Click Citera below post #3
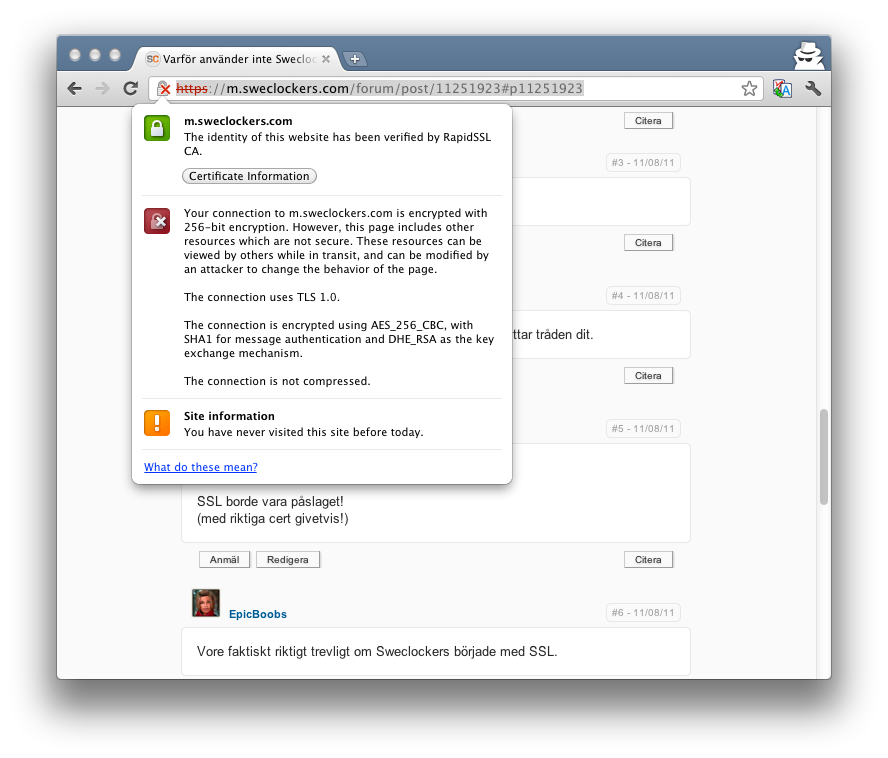Viewport: 888px width, 758px height. click(x=648, y=242)
